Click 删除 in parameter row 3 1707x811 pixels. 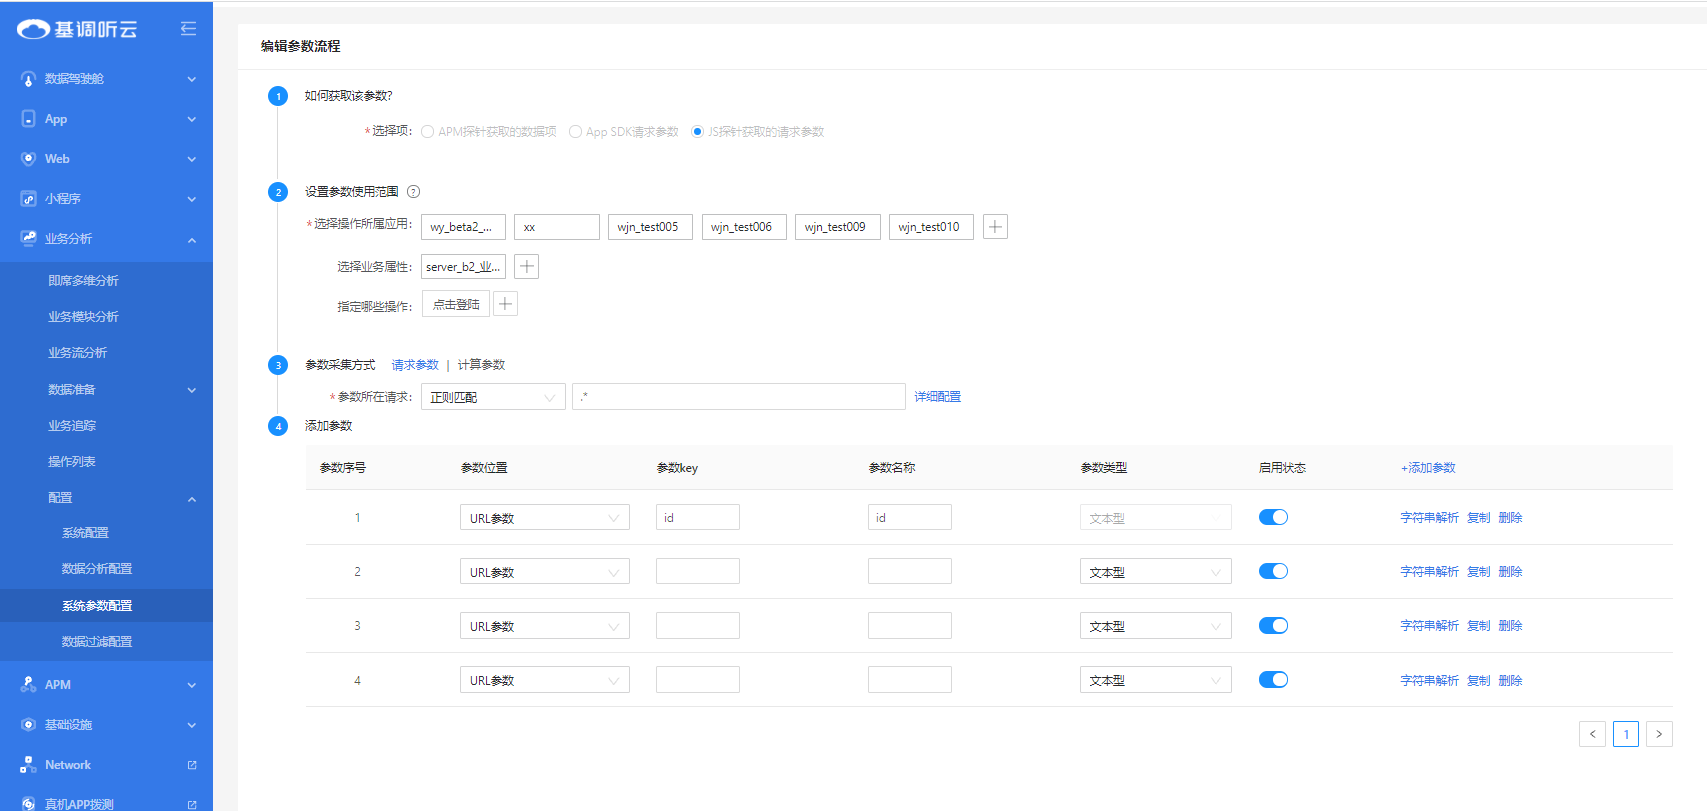(x=1510, y=626)
